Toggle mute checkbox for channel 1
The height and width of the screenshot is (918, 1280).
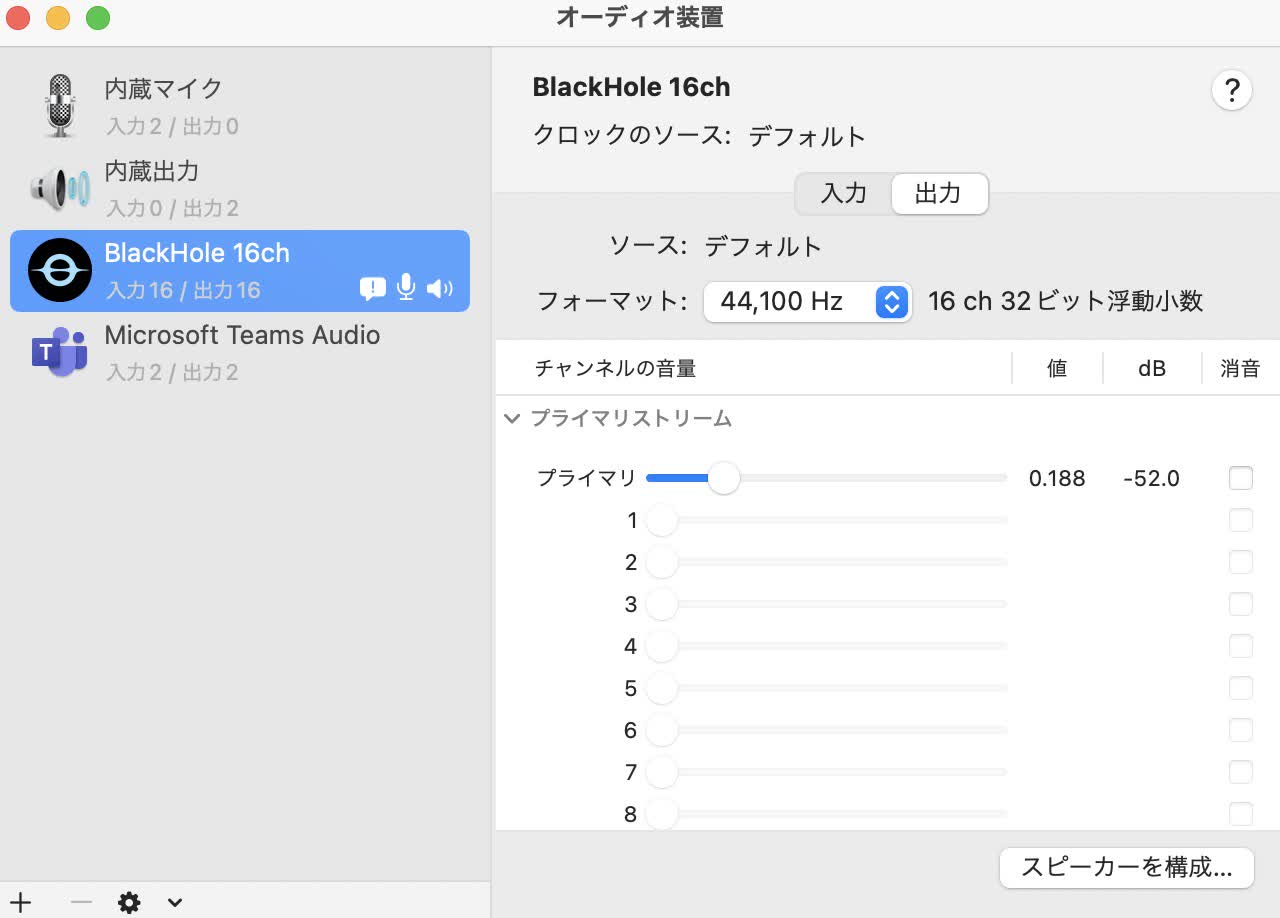(x=1241, y=520)
